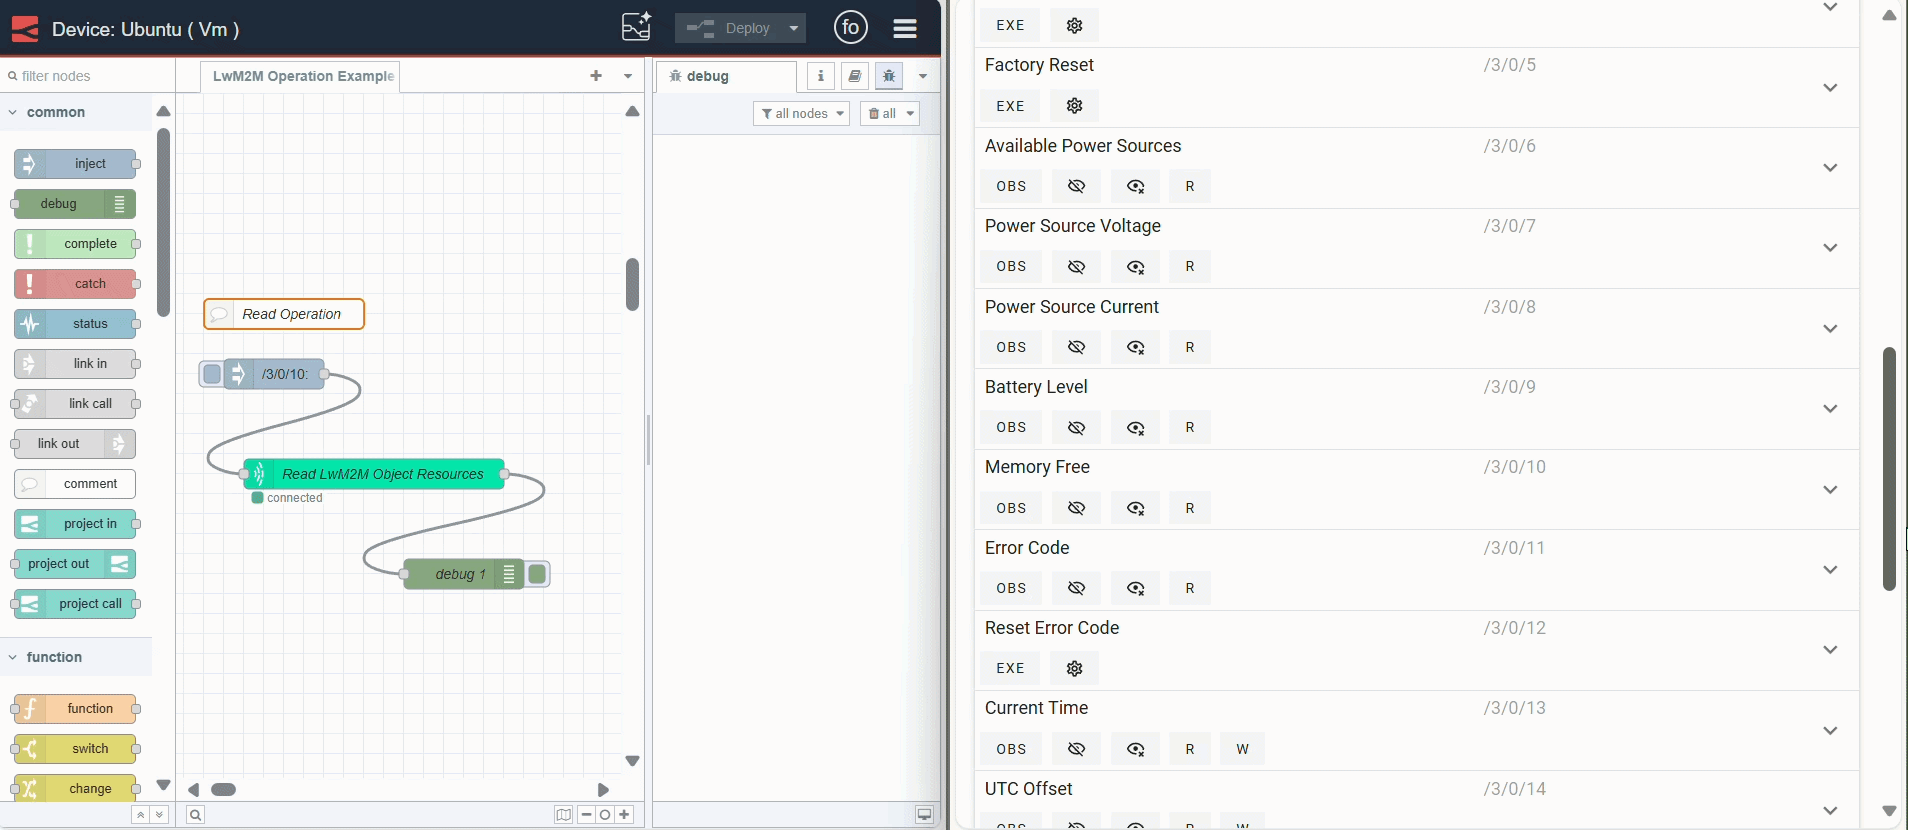The image size is (1908, 830).
Task: Select the complete node in palette
Action: 76,244
